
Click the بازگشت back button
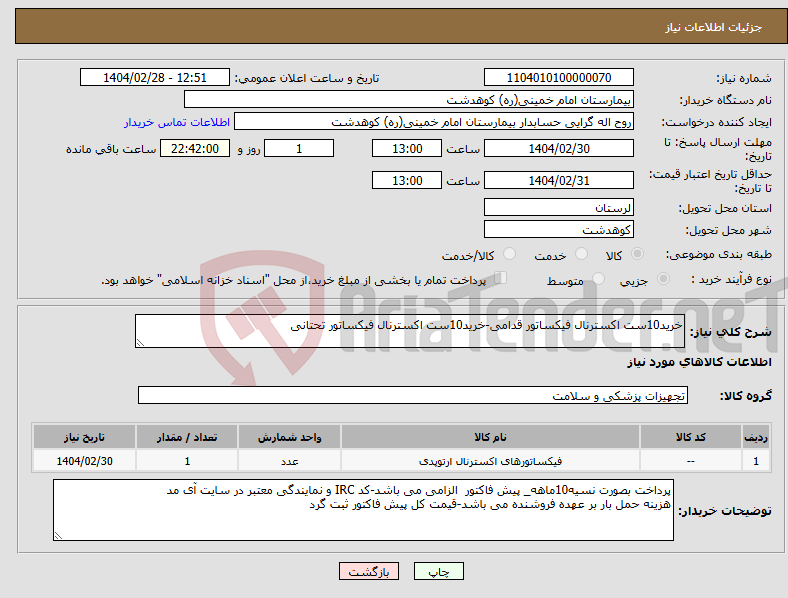369,571
